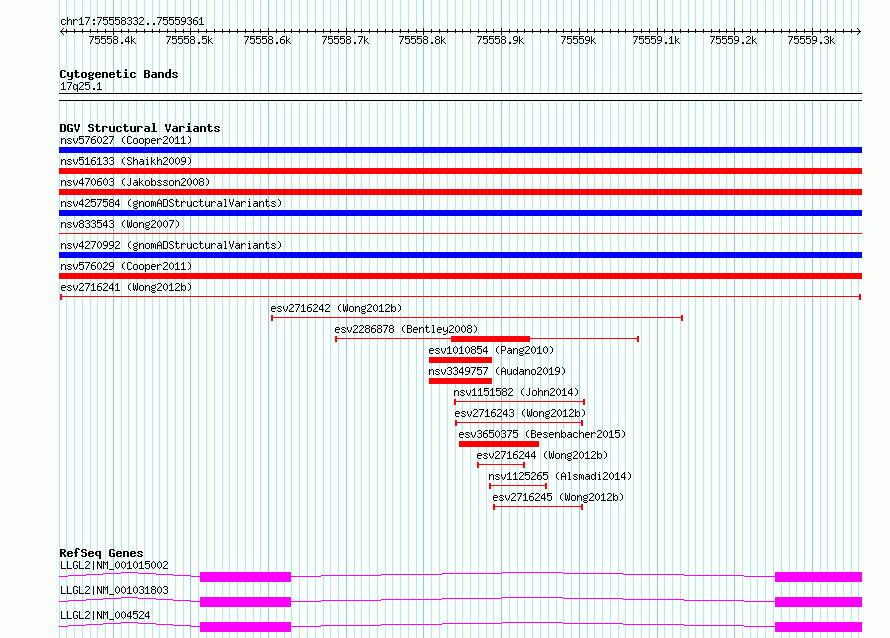Click the 75559.3k ruler tick label

811,40
